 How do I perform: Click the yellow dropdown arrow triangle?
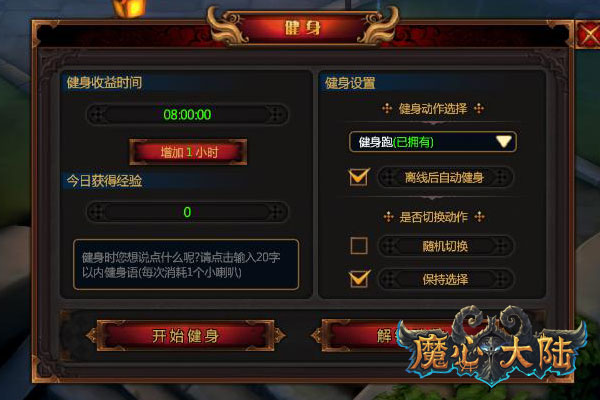(x=504, y=142)
